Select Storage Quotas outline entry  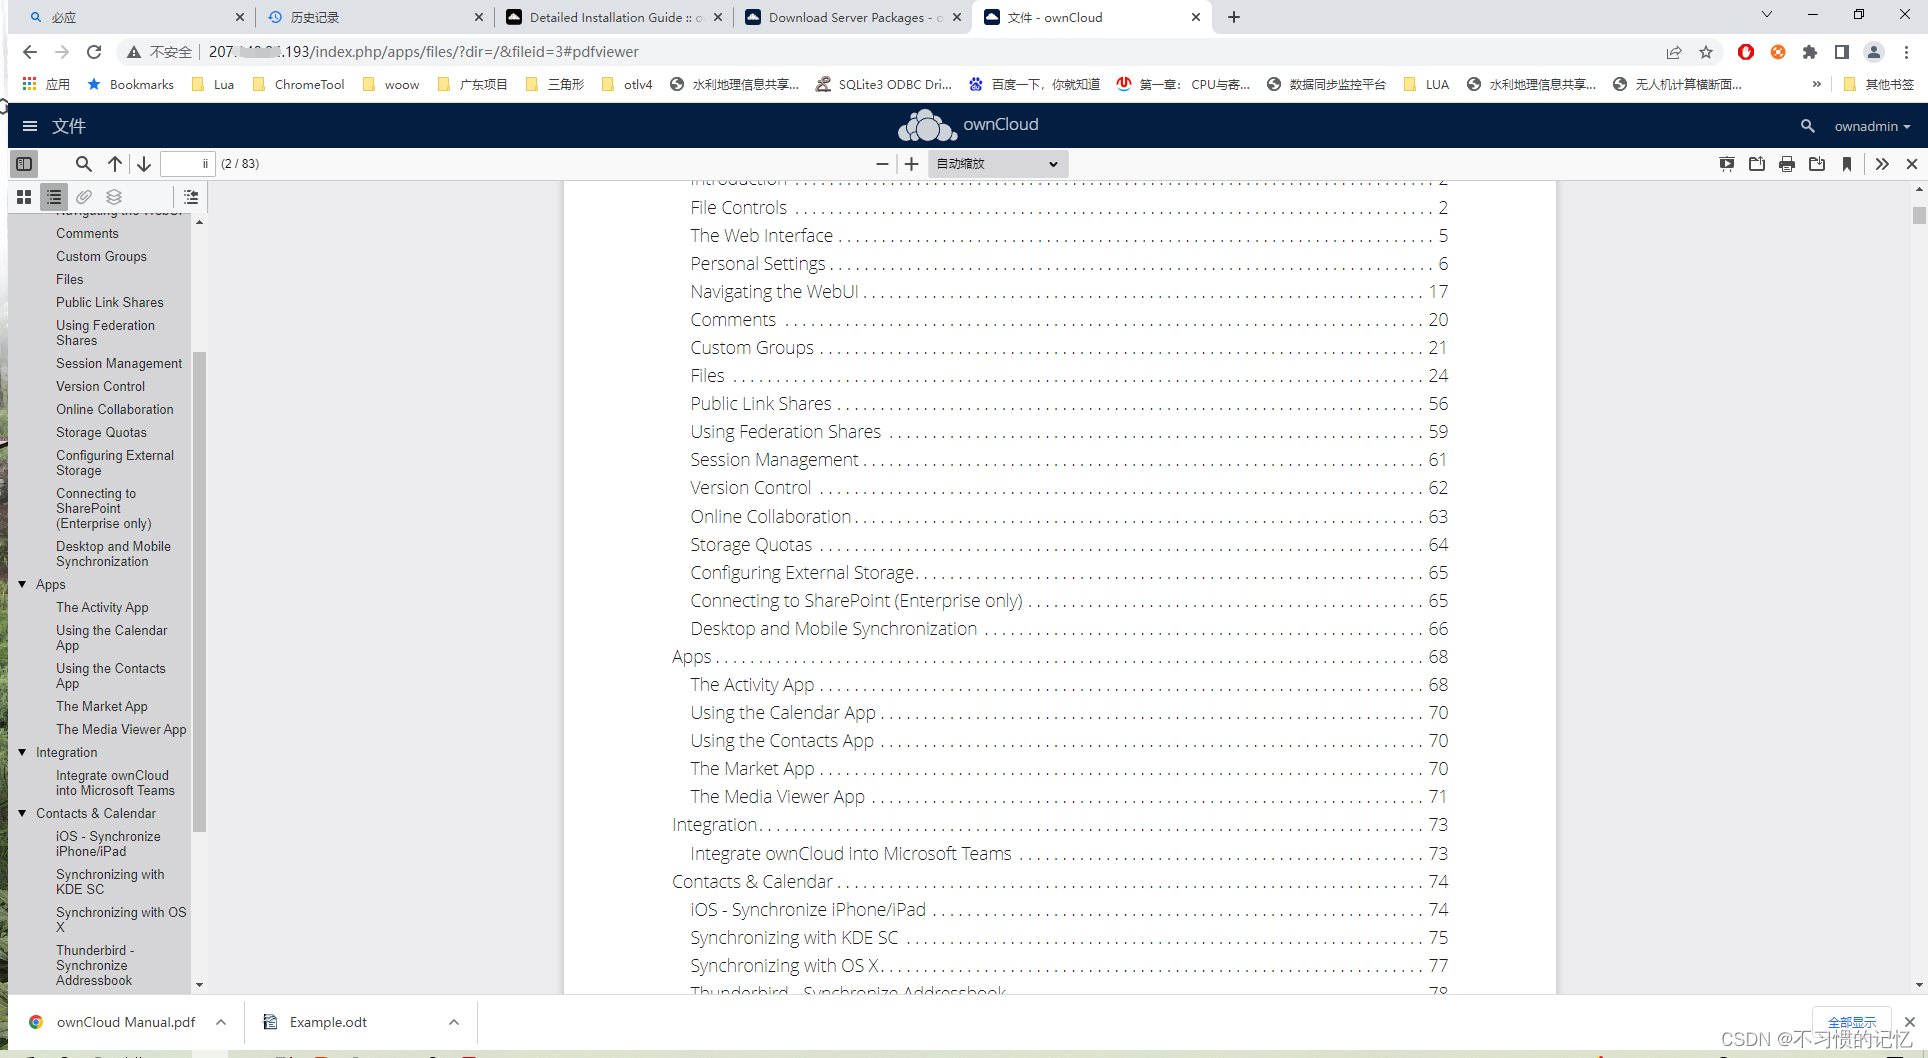[101, 432]
